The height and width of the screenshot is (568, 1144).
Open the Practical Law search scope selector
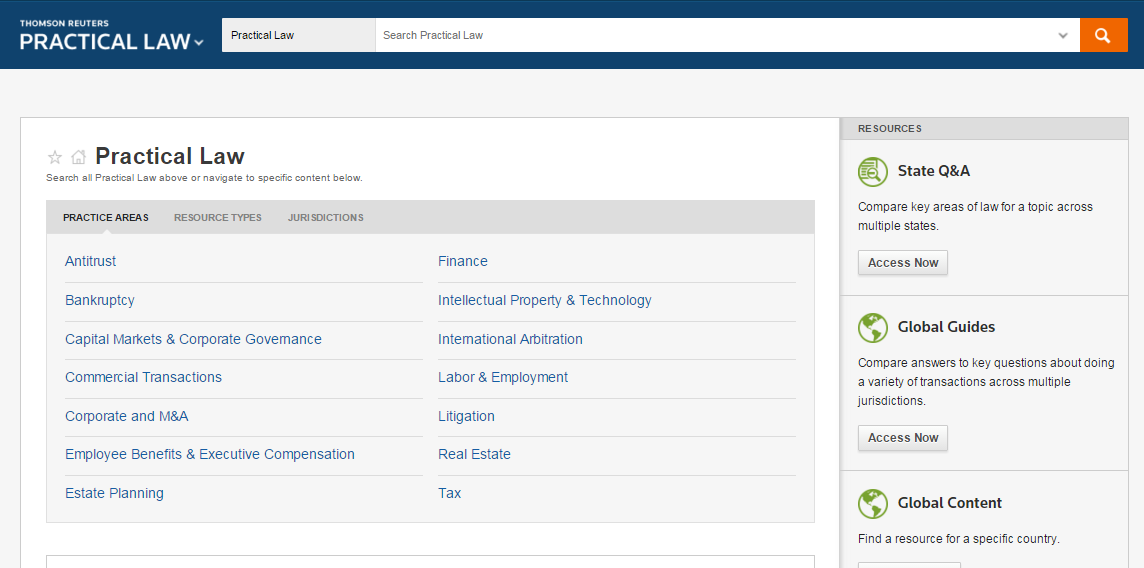point(298,35)
